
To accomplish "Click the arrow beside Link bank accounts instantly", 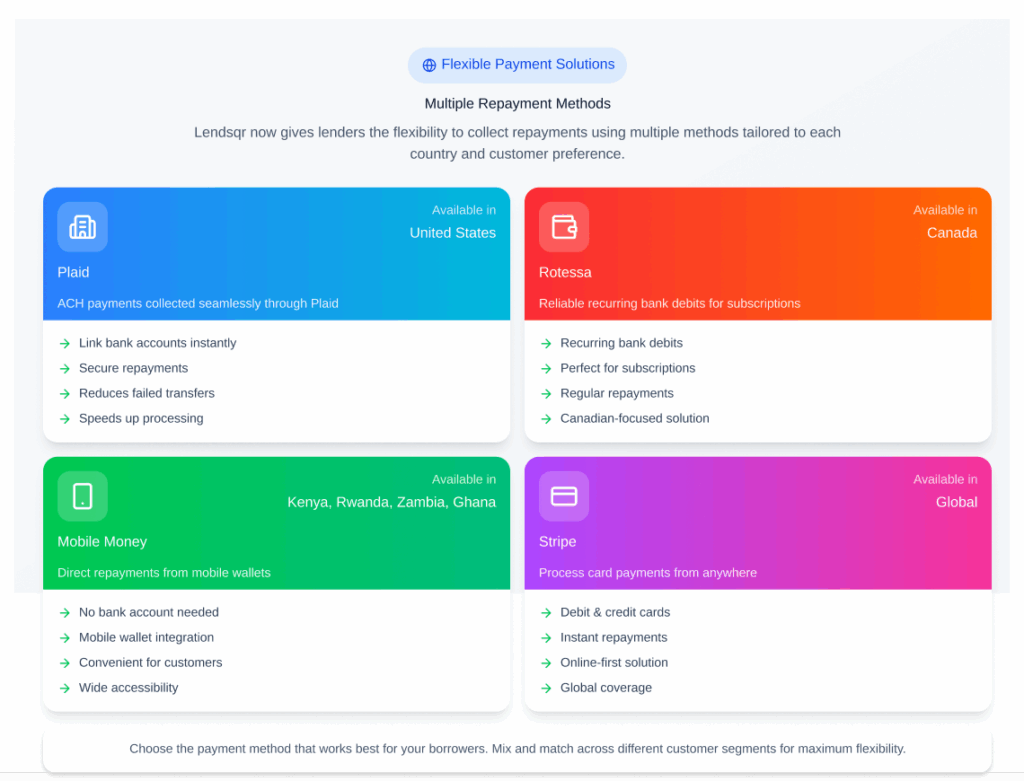I will [65, 343].
